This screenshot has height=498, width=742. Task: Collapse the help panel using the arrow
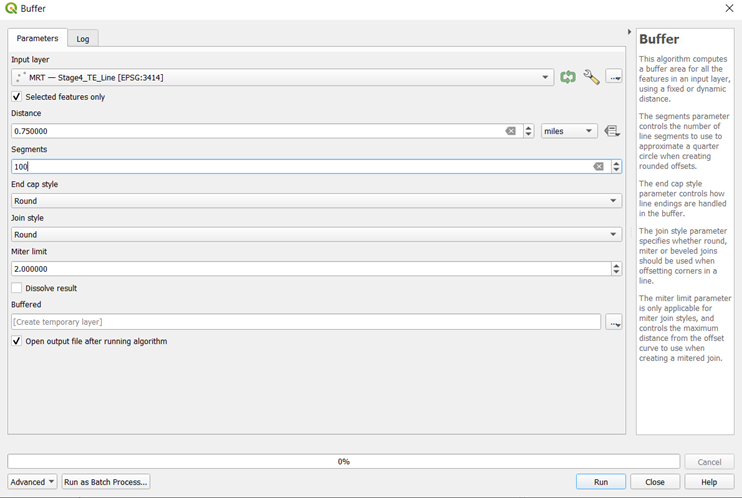(x=629, y=32)
